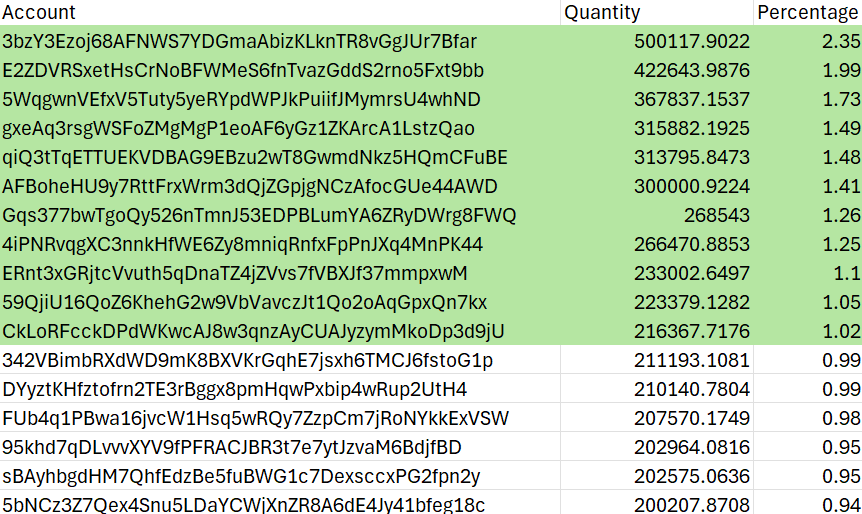Screen dimensions: 862x514
Task: Click quantity cell 315882.1925
Action: (657, 128)
